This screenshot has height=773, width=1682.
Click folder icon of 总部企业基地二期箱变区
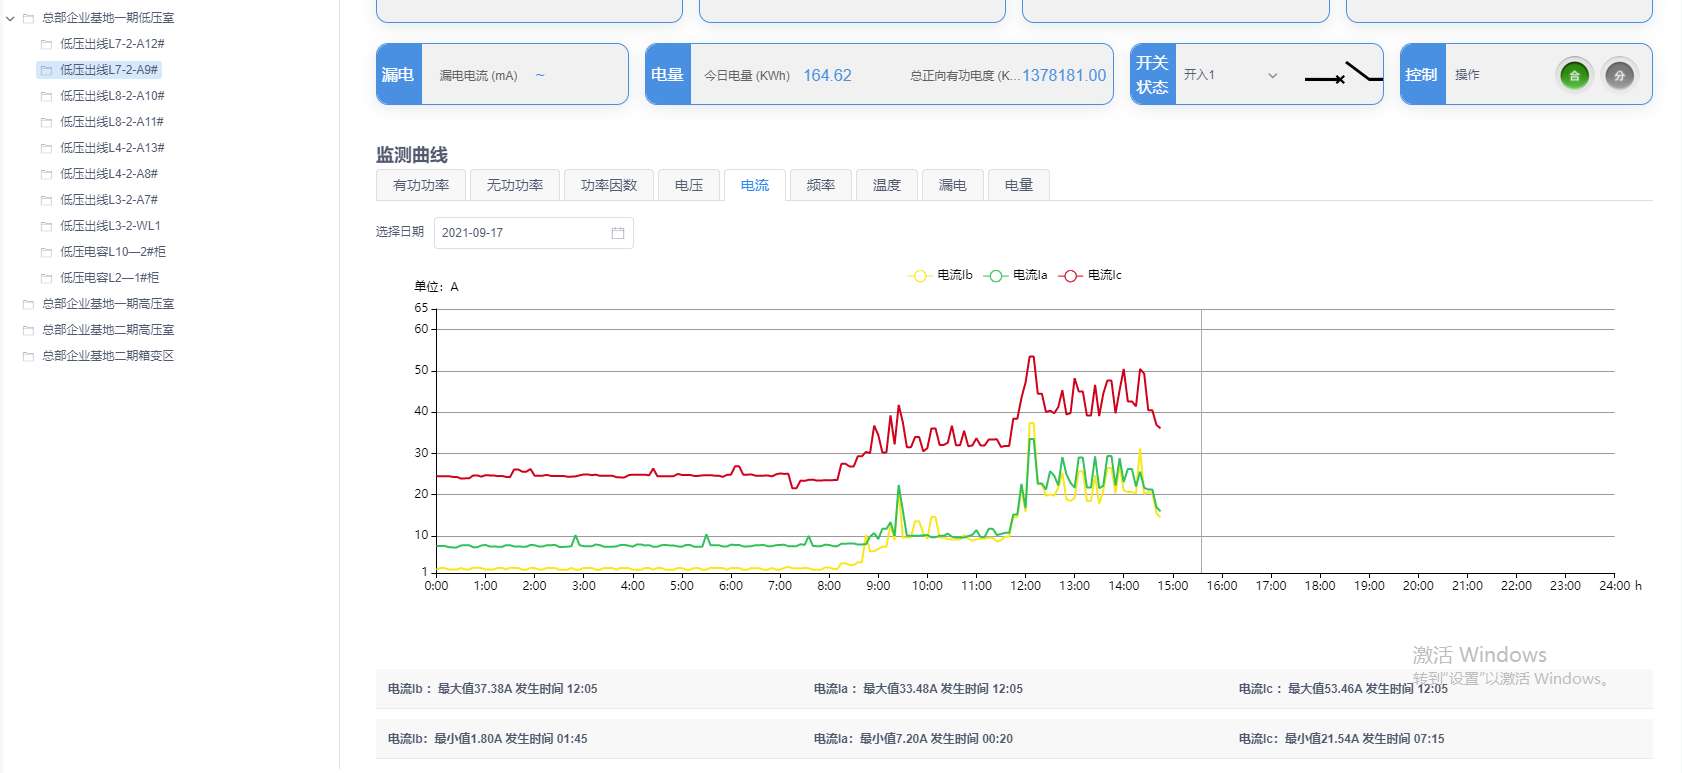click(28, 356)
